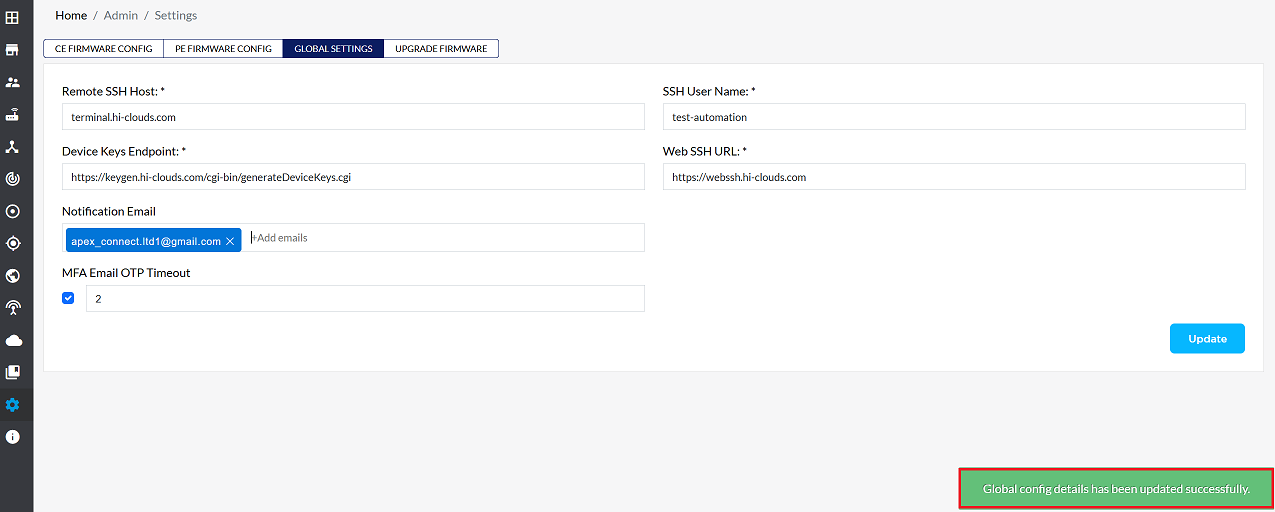Click the router device icon in sidebar

[x=13, y=114]
